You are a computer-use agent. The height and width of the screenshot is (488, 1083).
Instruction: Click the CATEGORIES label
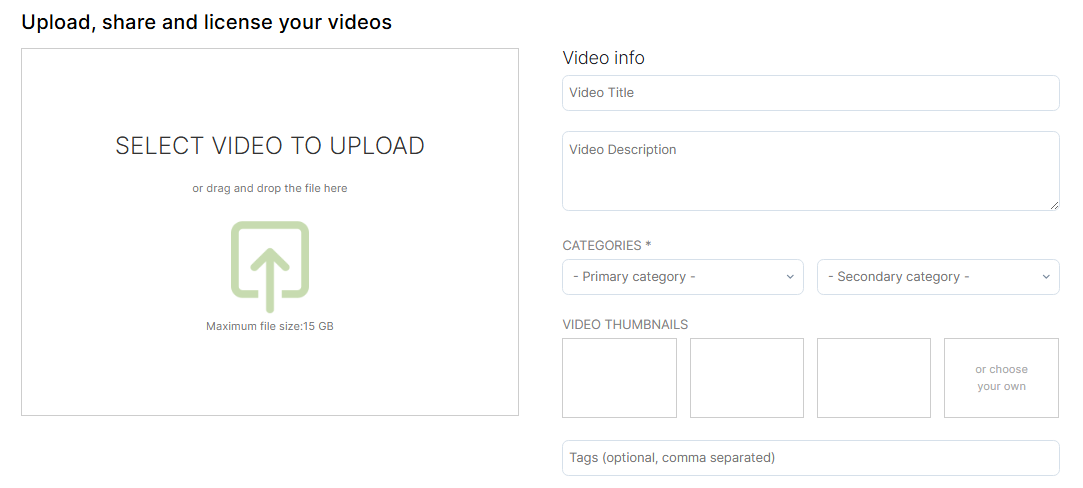pos(606,246)
